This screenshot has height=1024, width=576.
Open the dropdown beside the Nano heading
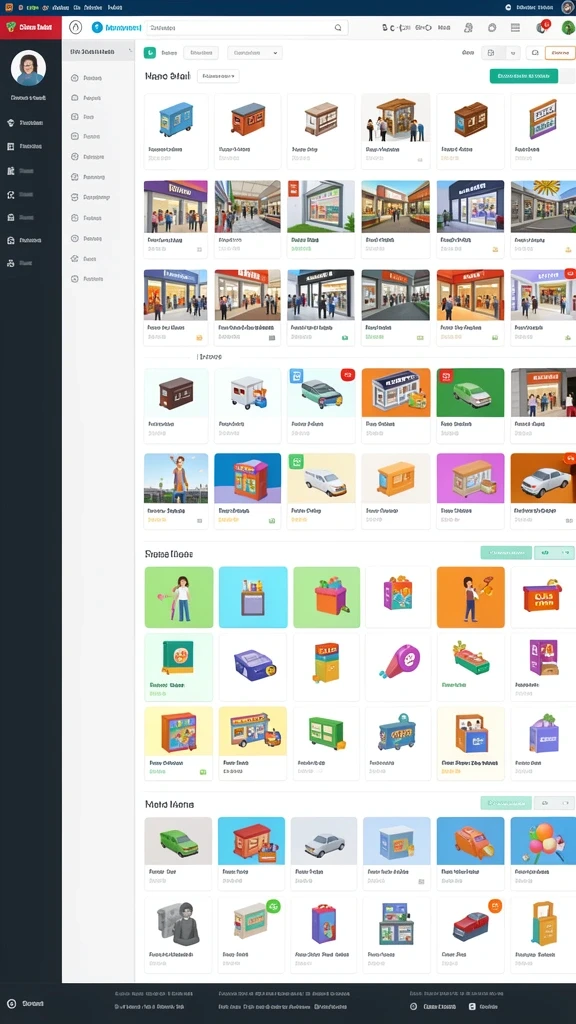coord(218,76)
